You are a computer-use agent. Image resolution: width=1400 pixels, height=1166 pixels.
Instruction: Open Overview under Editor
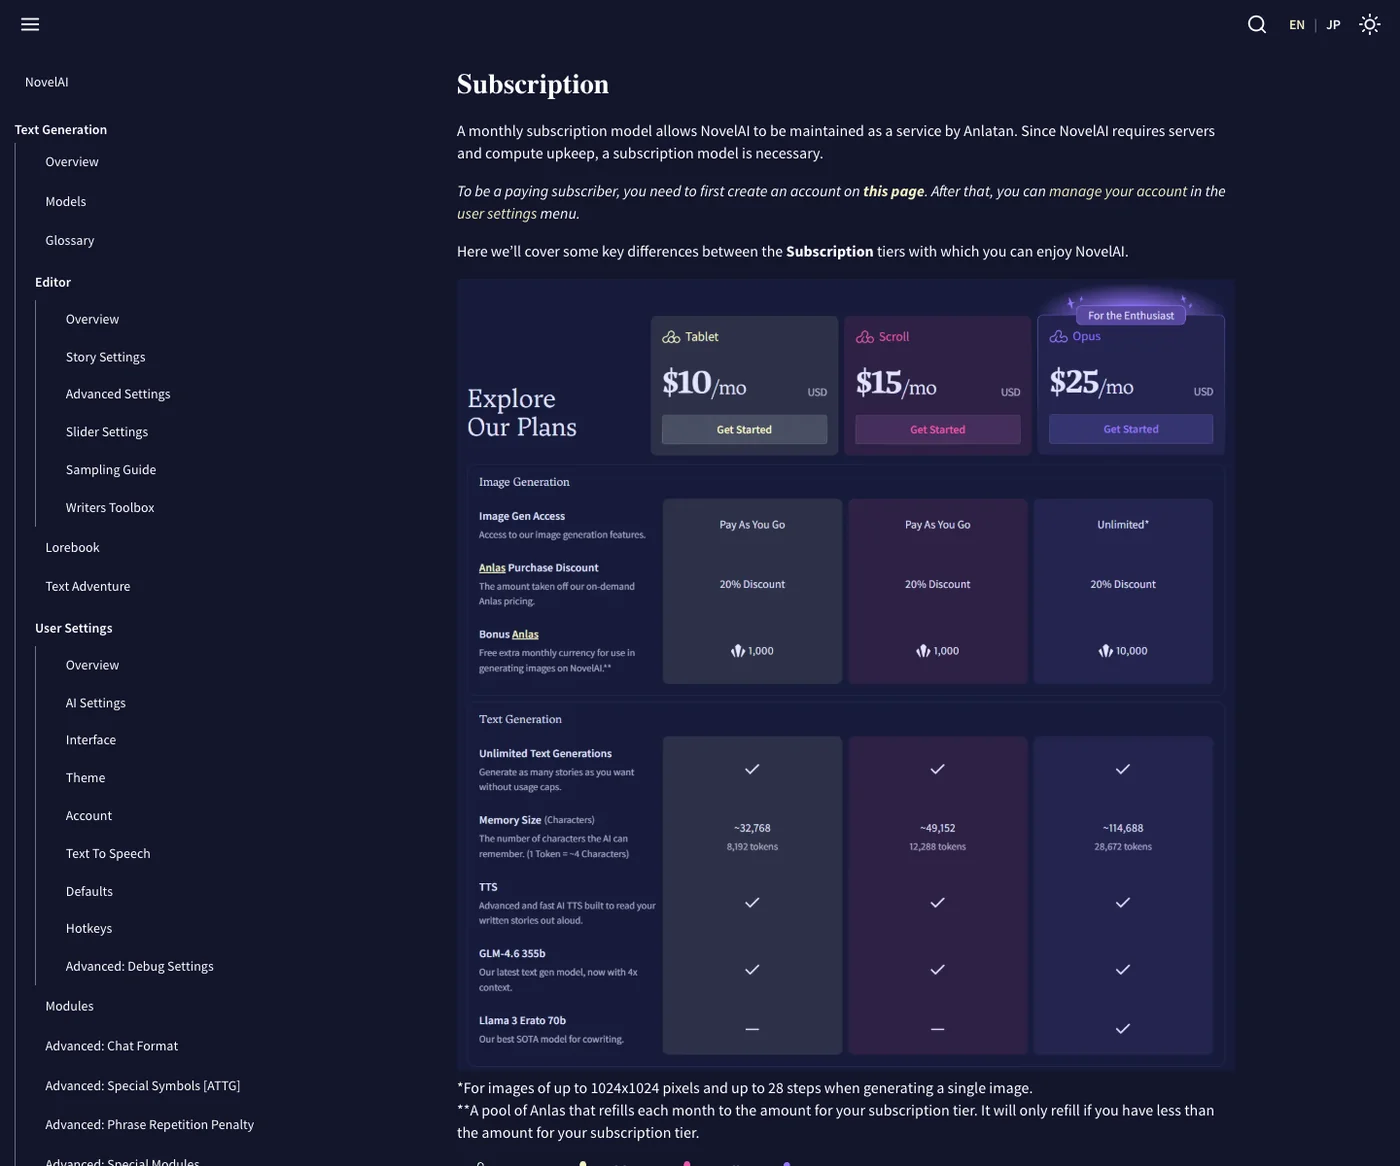coord(92,320)
